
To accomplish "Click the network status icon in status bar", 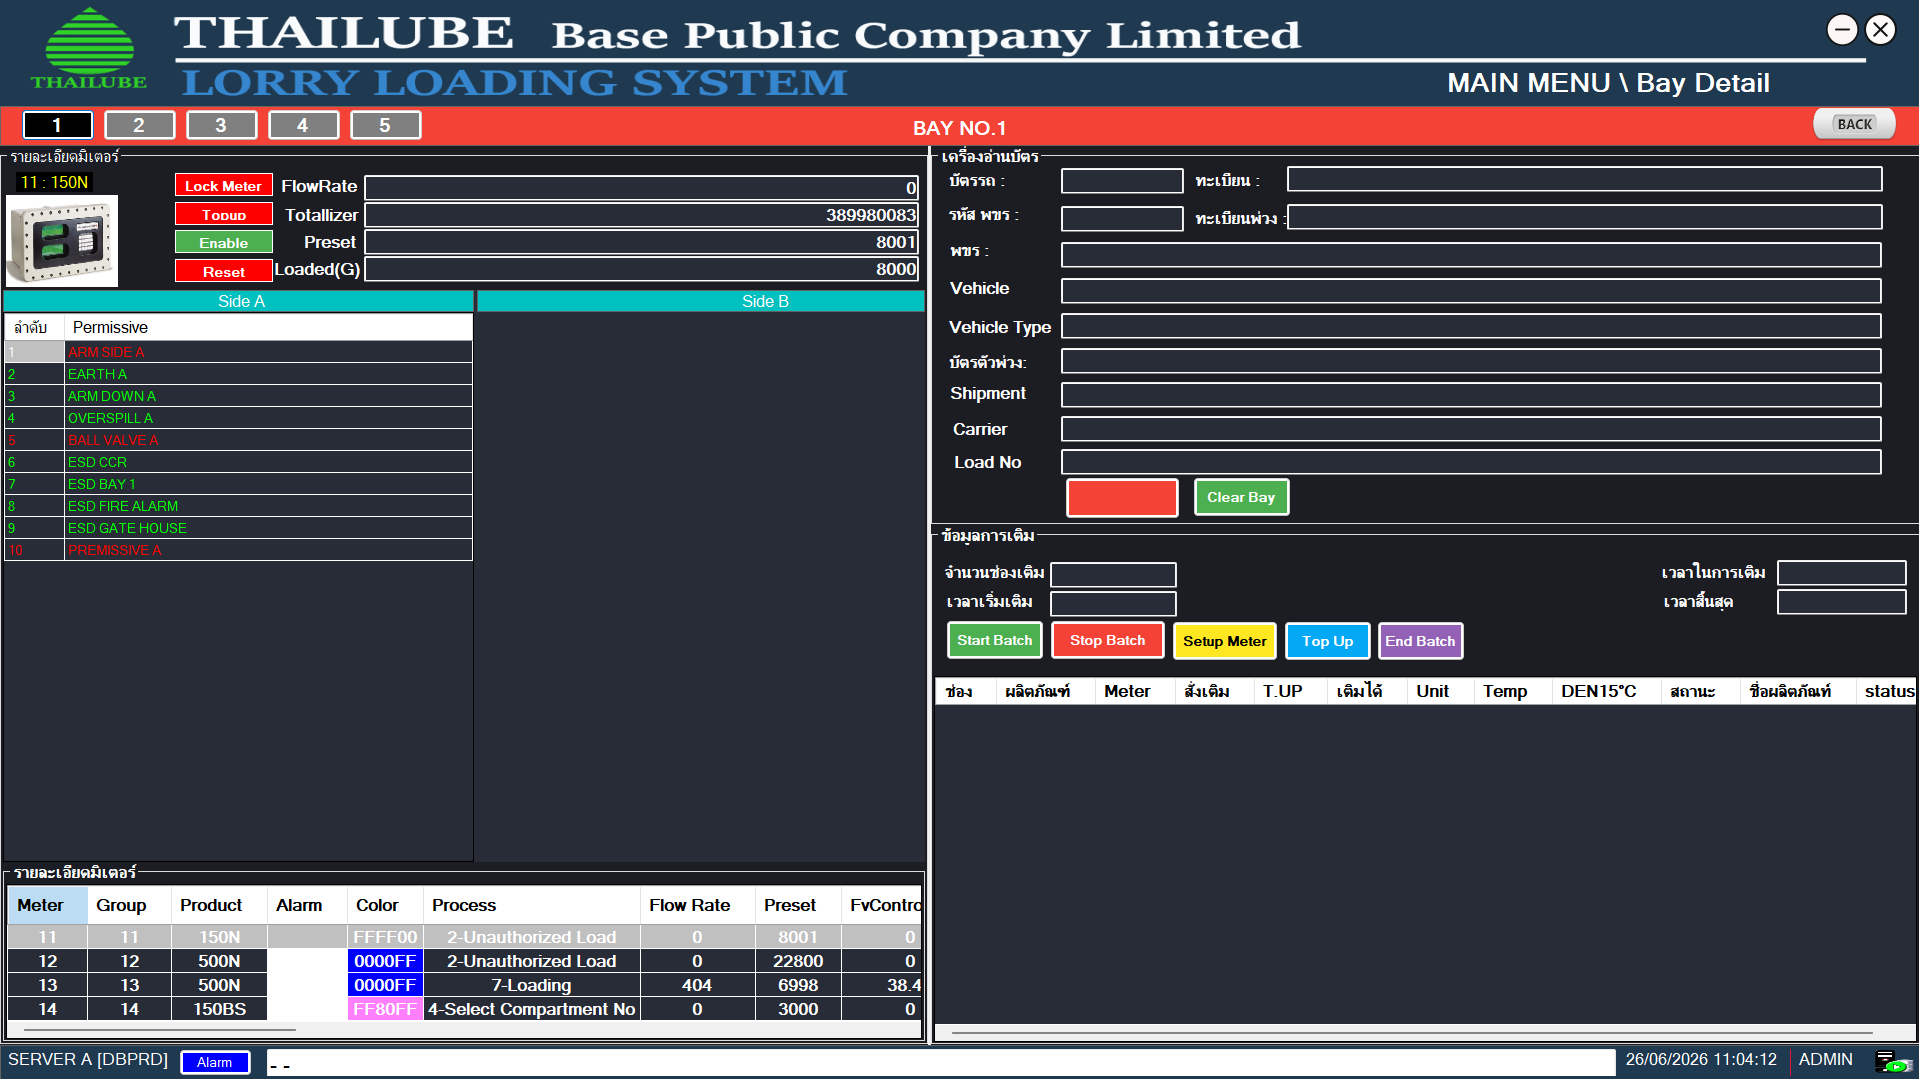I will (1892, 1061).
